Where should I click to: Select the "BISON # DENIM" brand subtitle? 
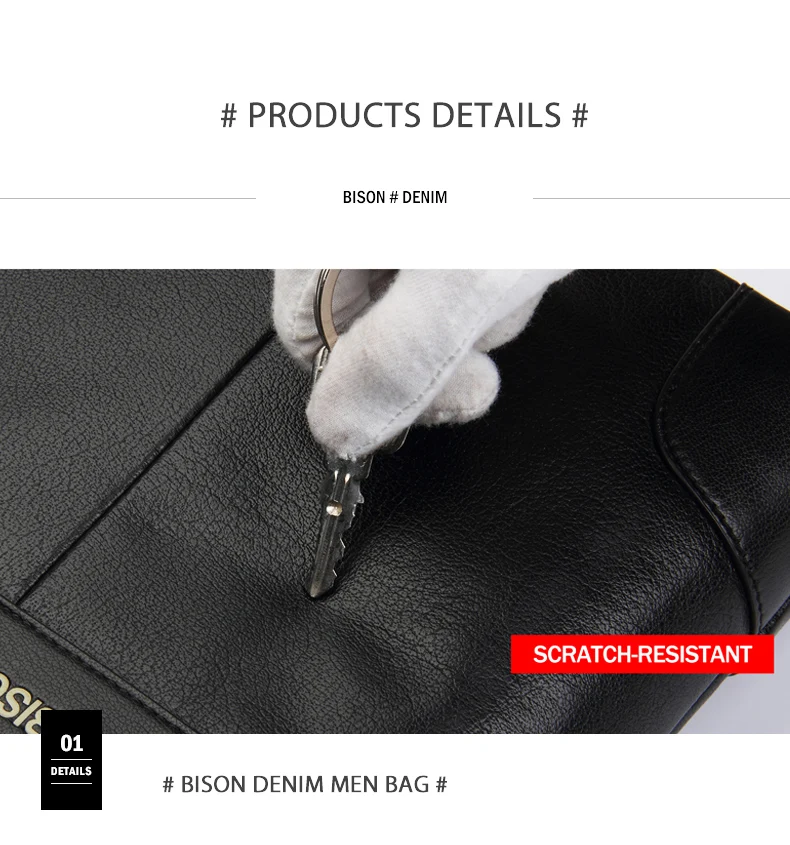(x=395, y=198)
